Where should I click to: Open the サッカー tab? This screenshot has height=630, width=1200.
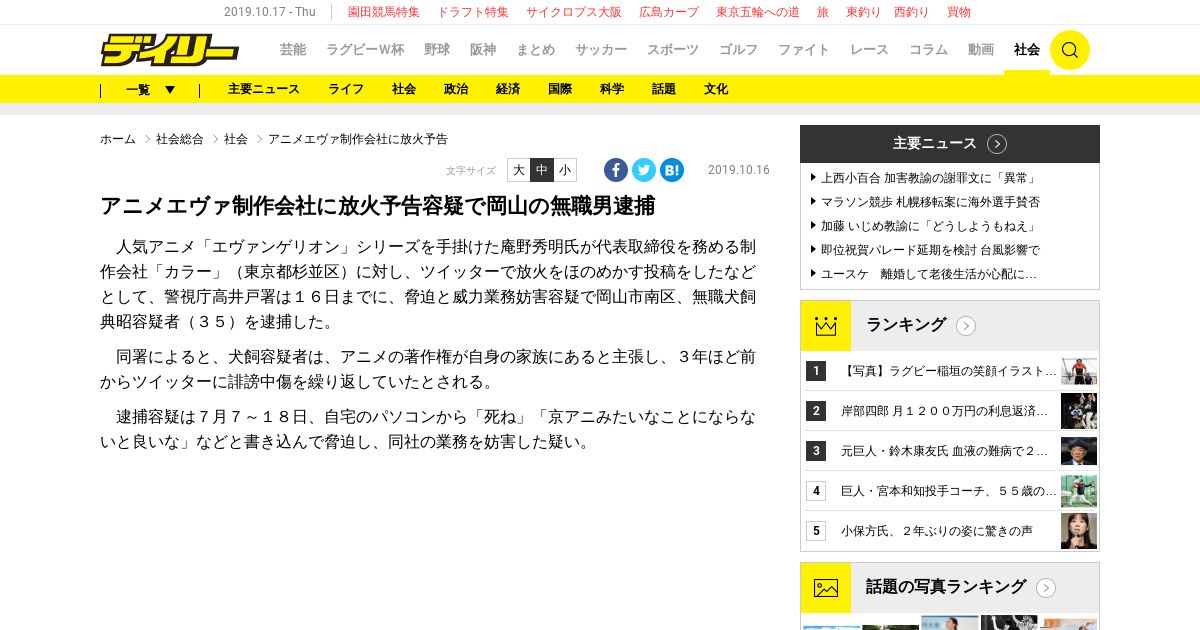coord(601,50)
